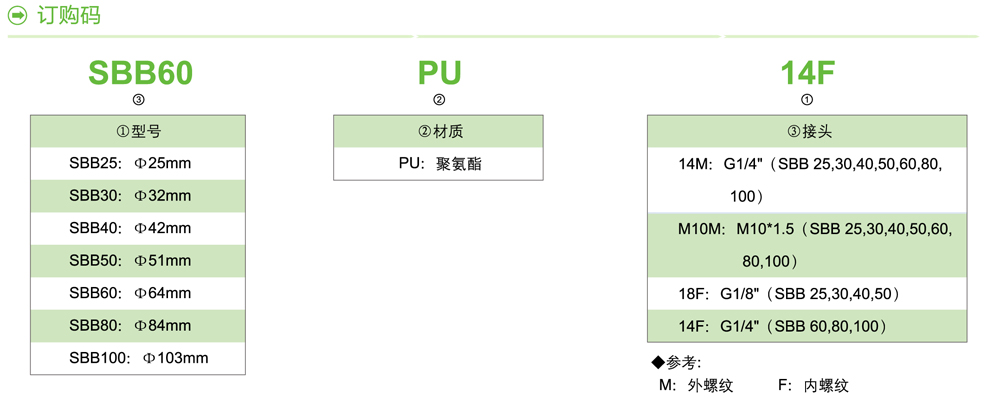Select the SBB60 order code heading
The width and height of the screenshot is (1000, 398).
pos(140,73)
